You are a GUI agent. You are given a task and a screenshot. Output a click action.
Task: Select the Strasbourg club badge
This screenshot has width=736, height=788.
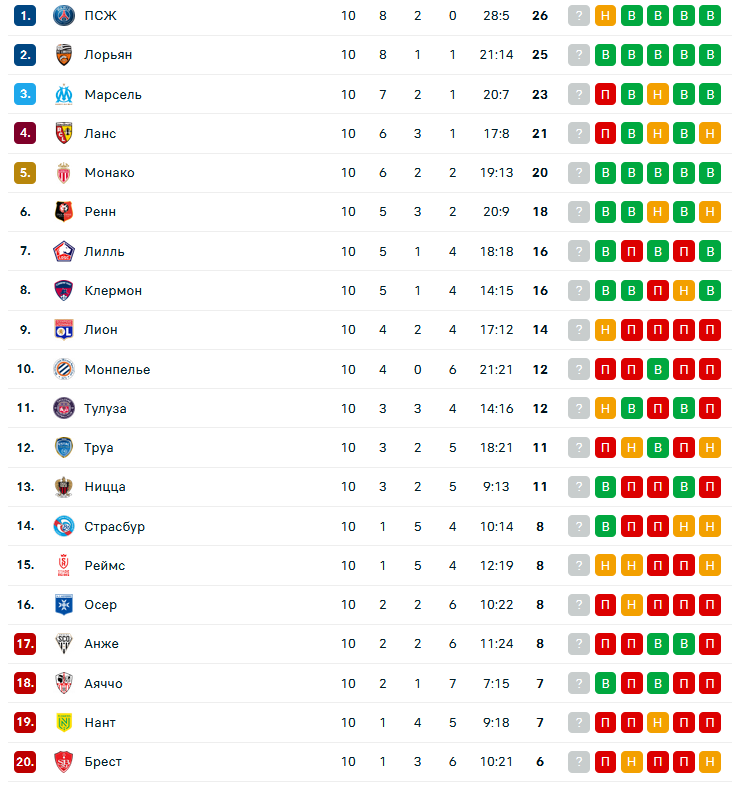64,526
